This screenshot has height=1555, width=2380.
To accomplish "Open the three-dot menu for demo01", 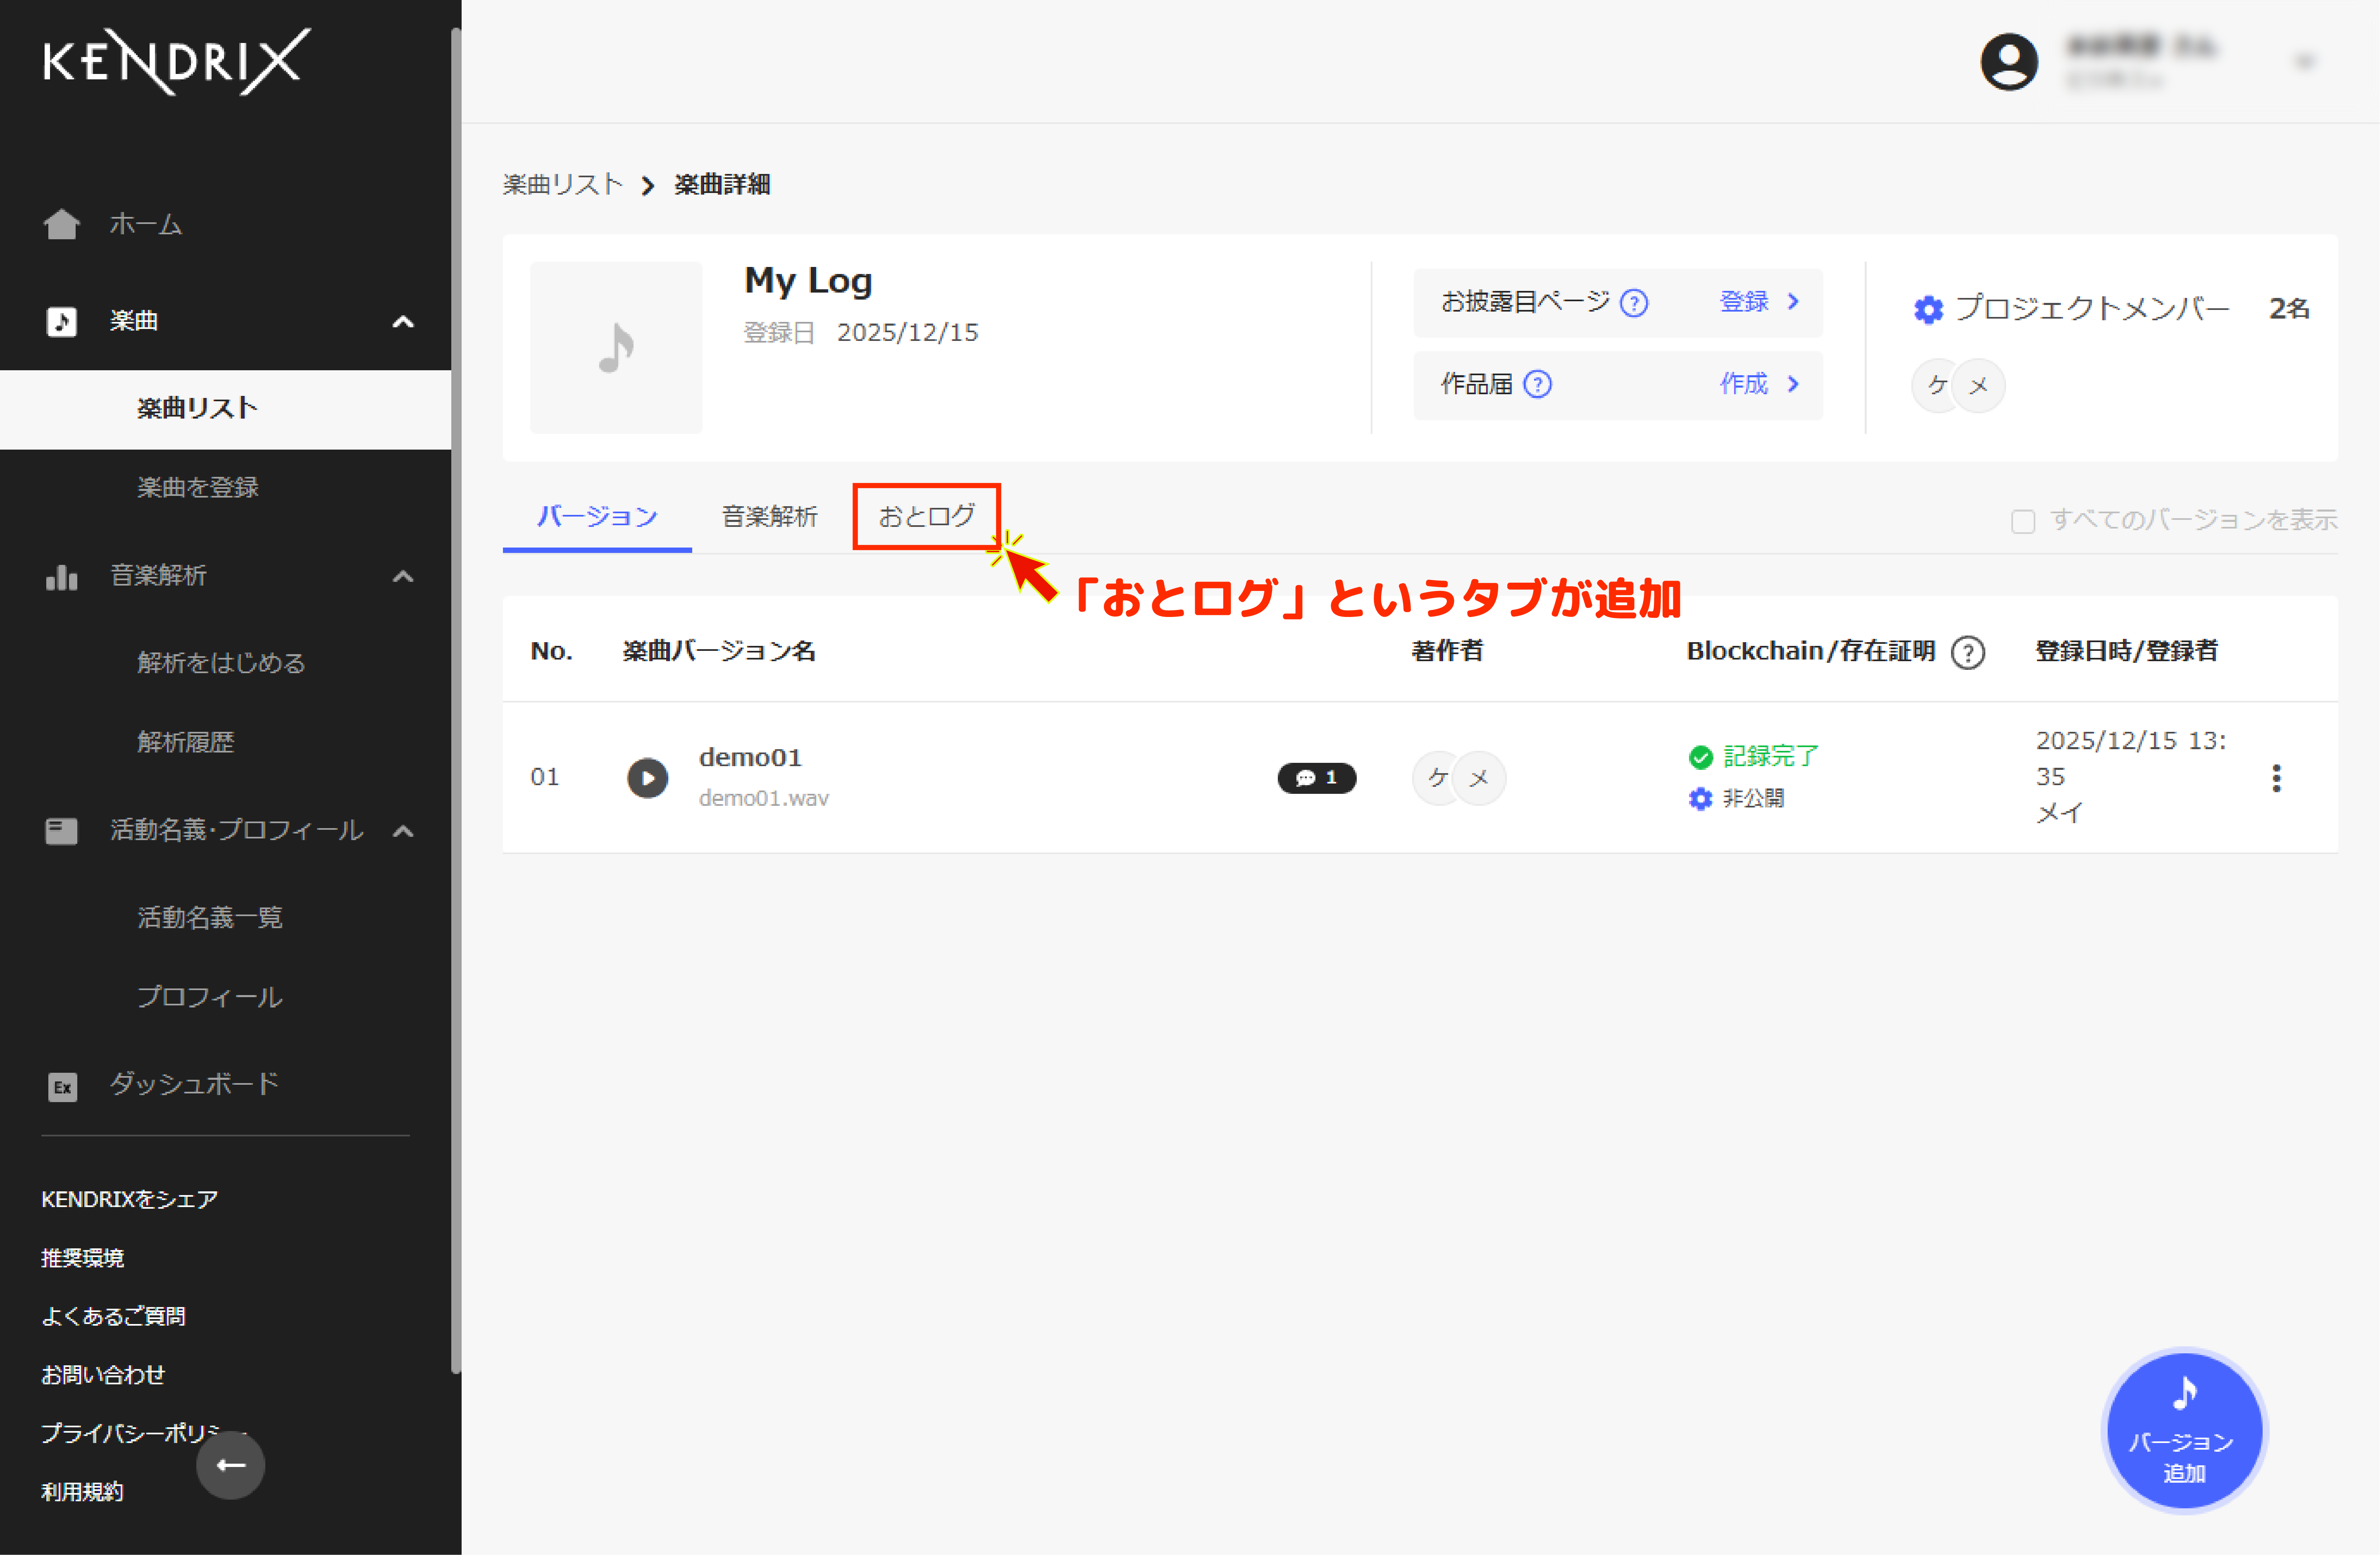I will pos(2277,778).
